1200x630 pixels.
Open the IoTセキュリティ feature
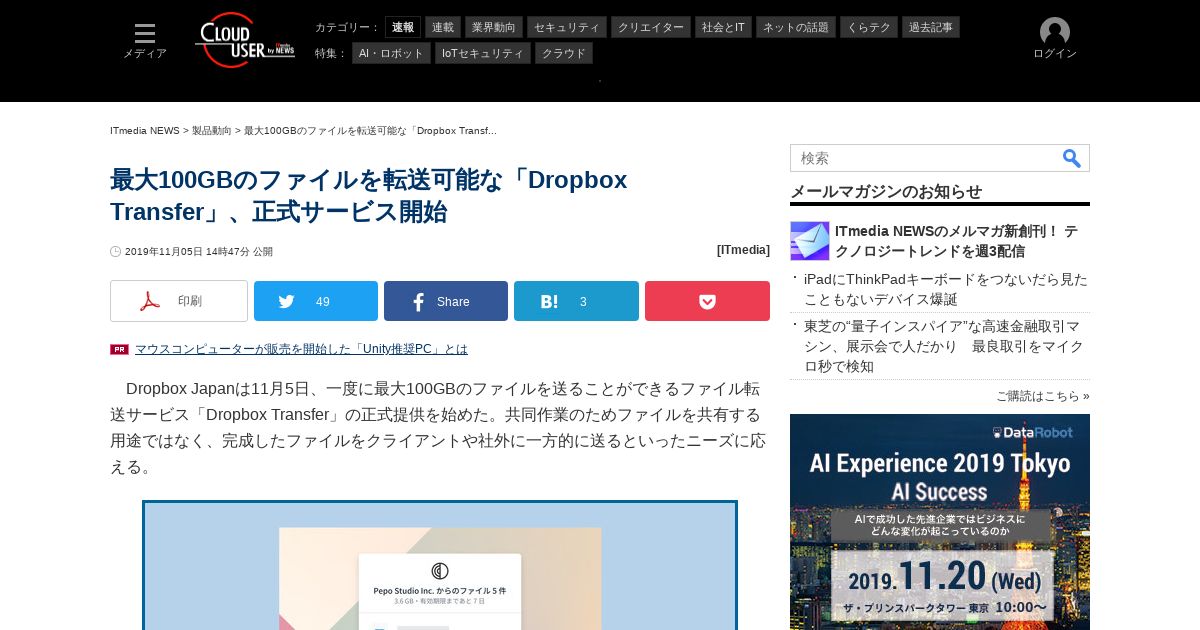[x=483, y=53]
